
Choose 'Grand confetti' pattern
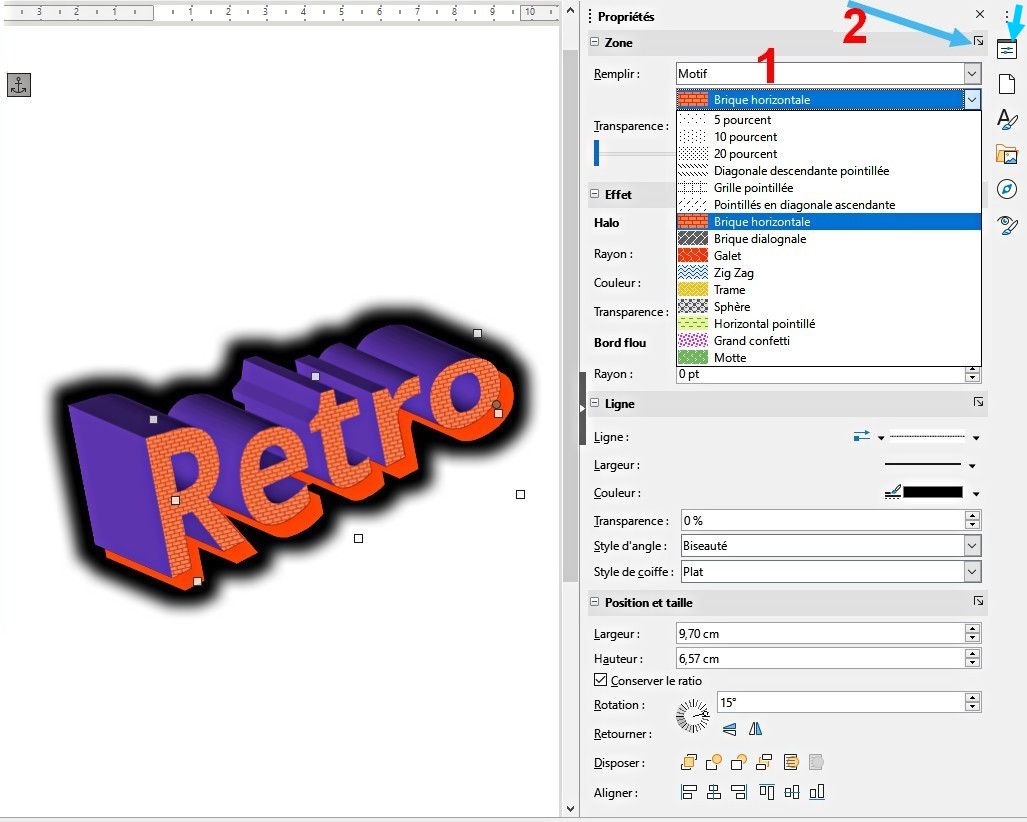pyautogui.click(x=829, y=341)
